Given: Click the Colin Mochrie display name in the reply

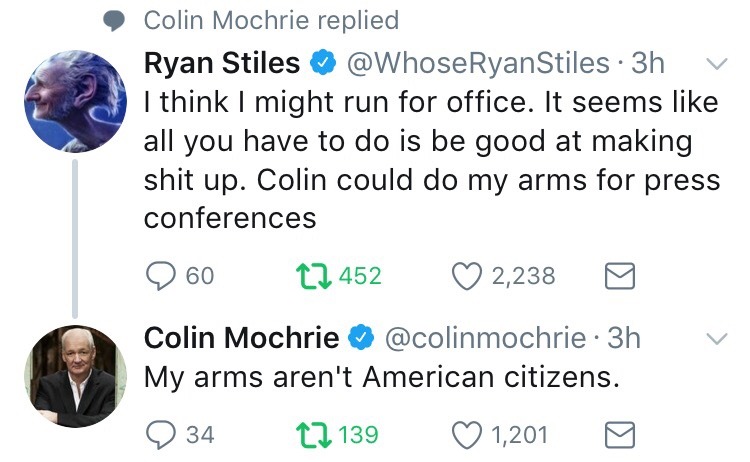Looking at the screenshot, I should pyautogui.click(x=241, y=339).
